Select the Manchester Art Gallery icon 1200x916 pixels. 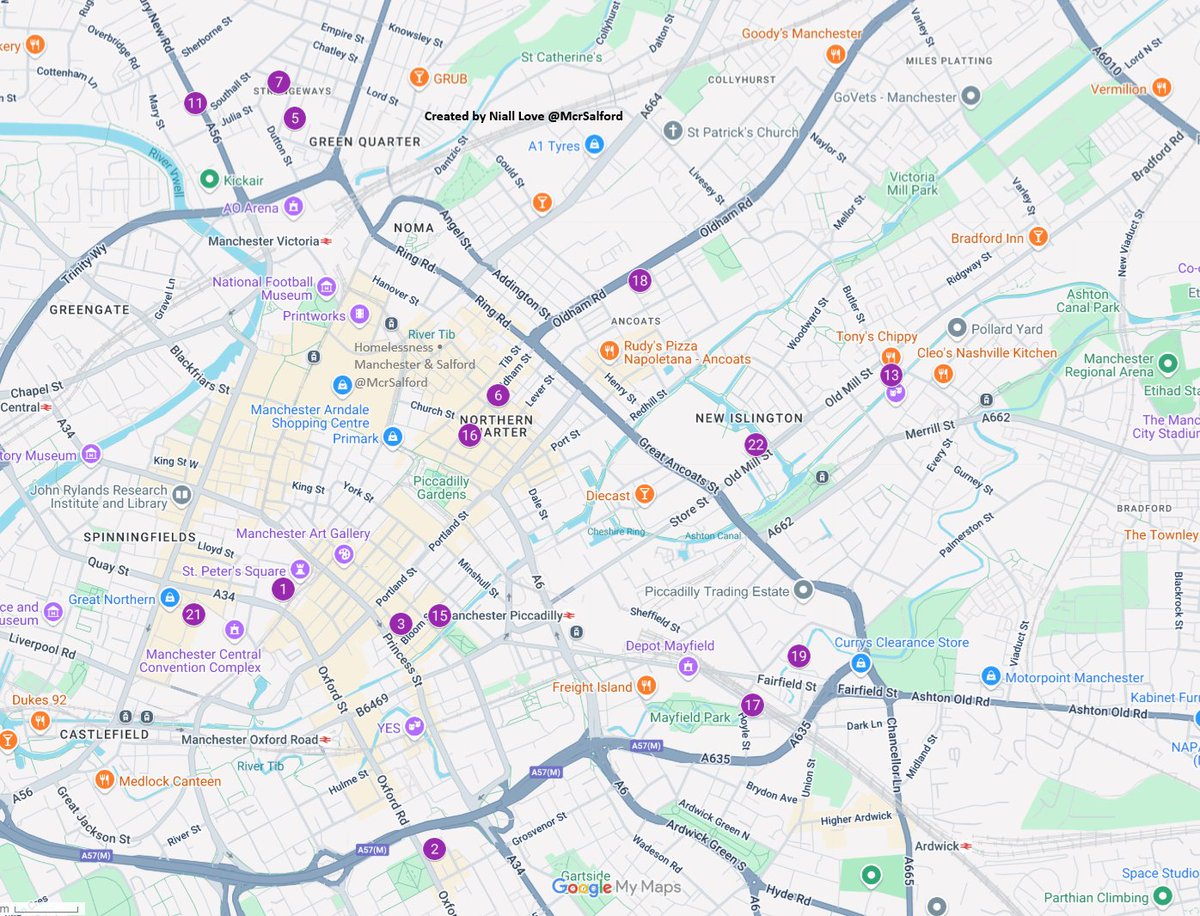[343, 553]
